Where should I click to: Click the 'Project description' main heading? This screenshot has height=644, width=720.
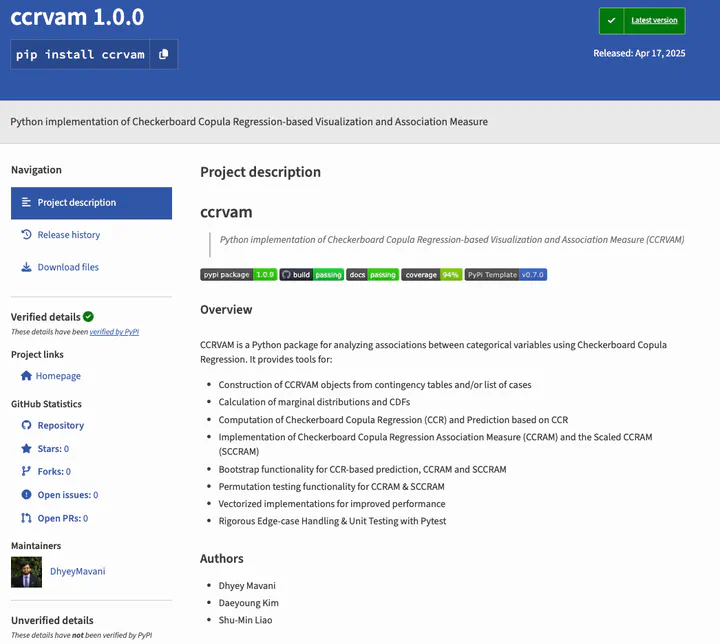click(x=260, y=172)
